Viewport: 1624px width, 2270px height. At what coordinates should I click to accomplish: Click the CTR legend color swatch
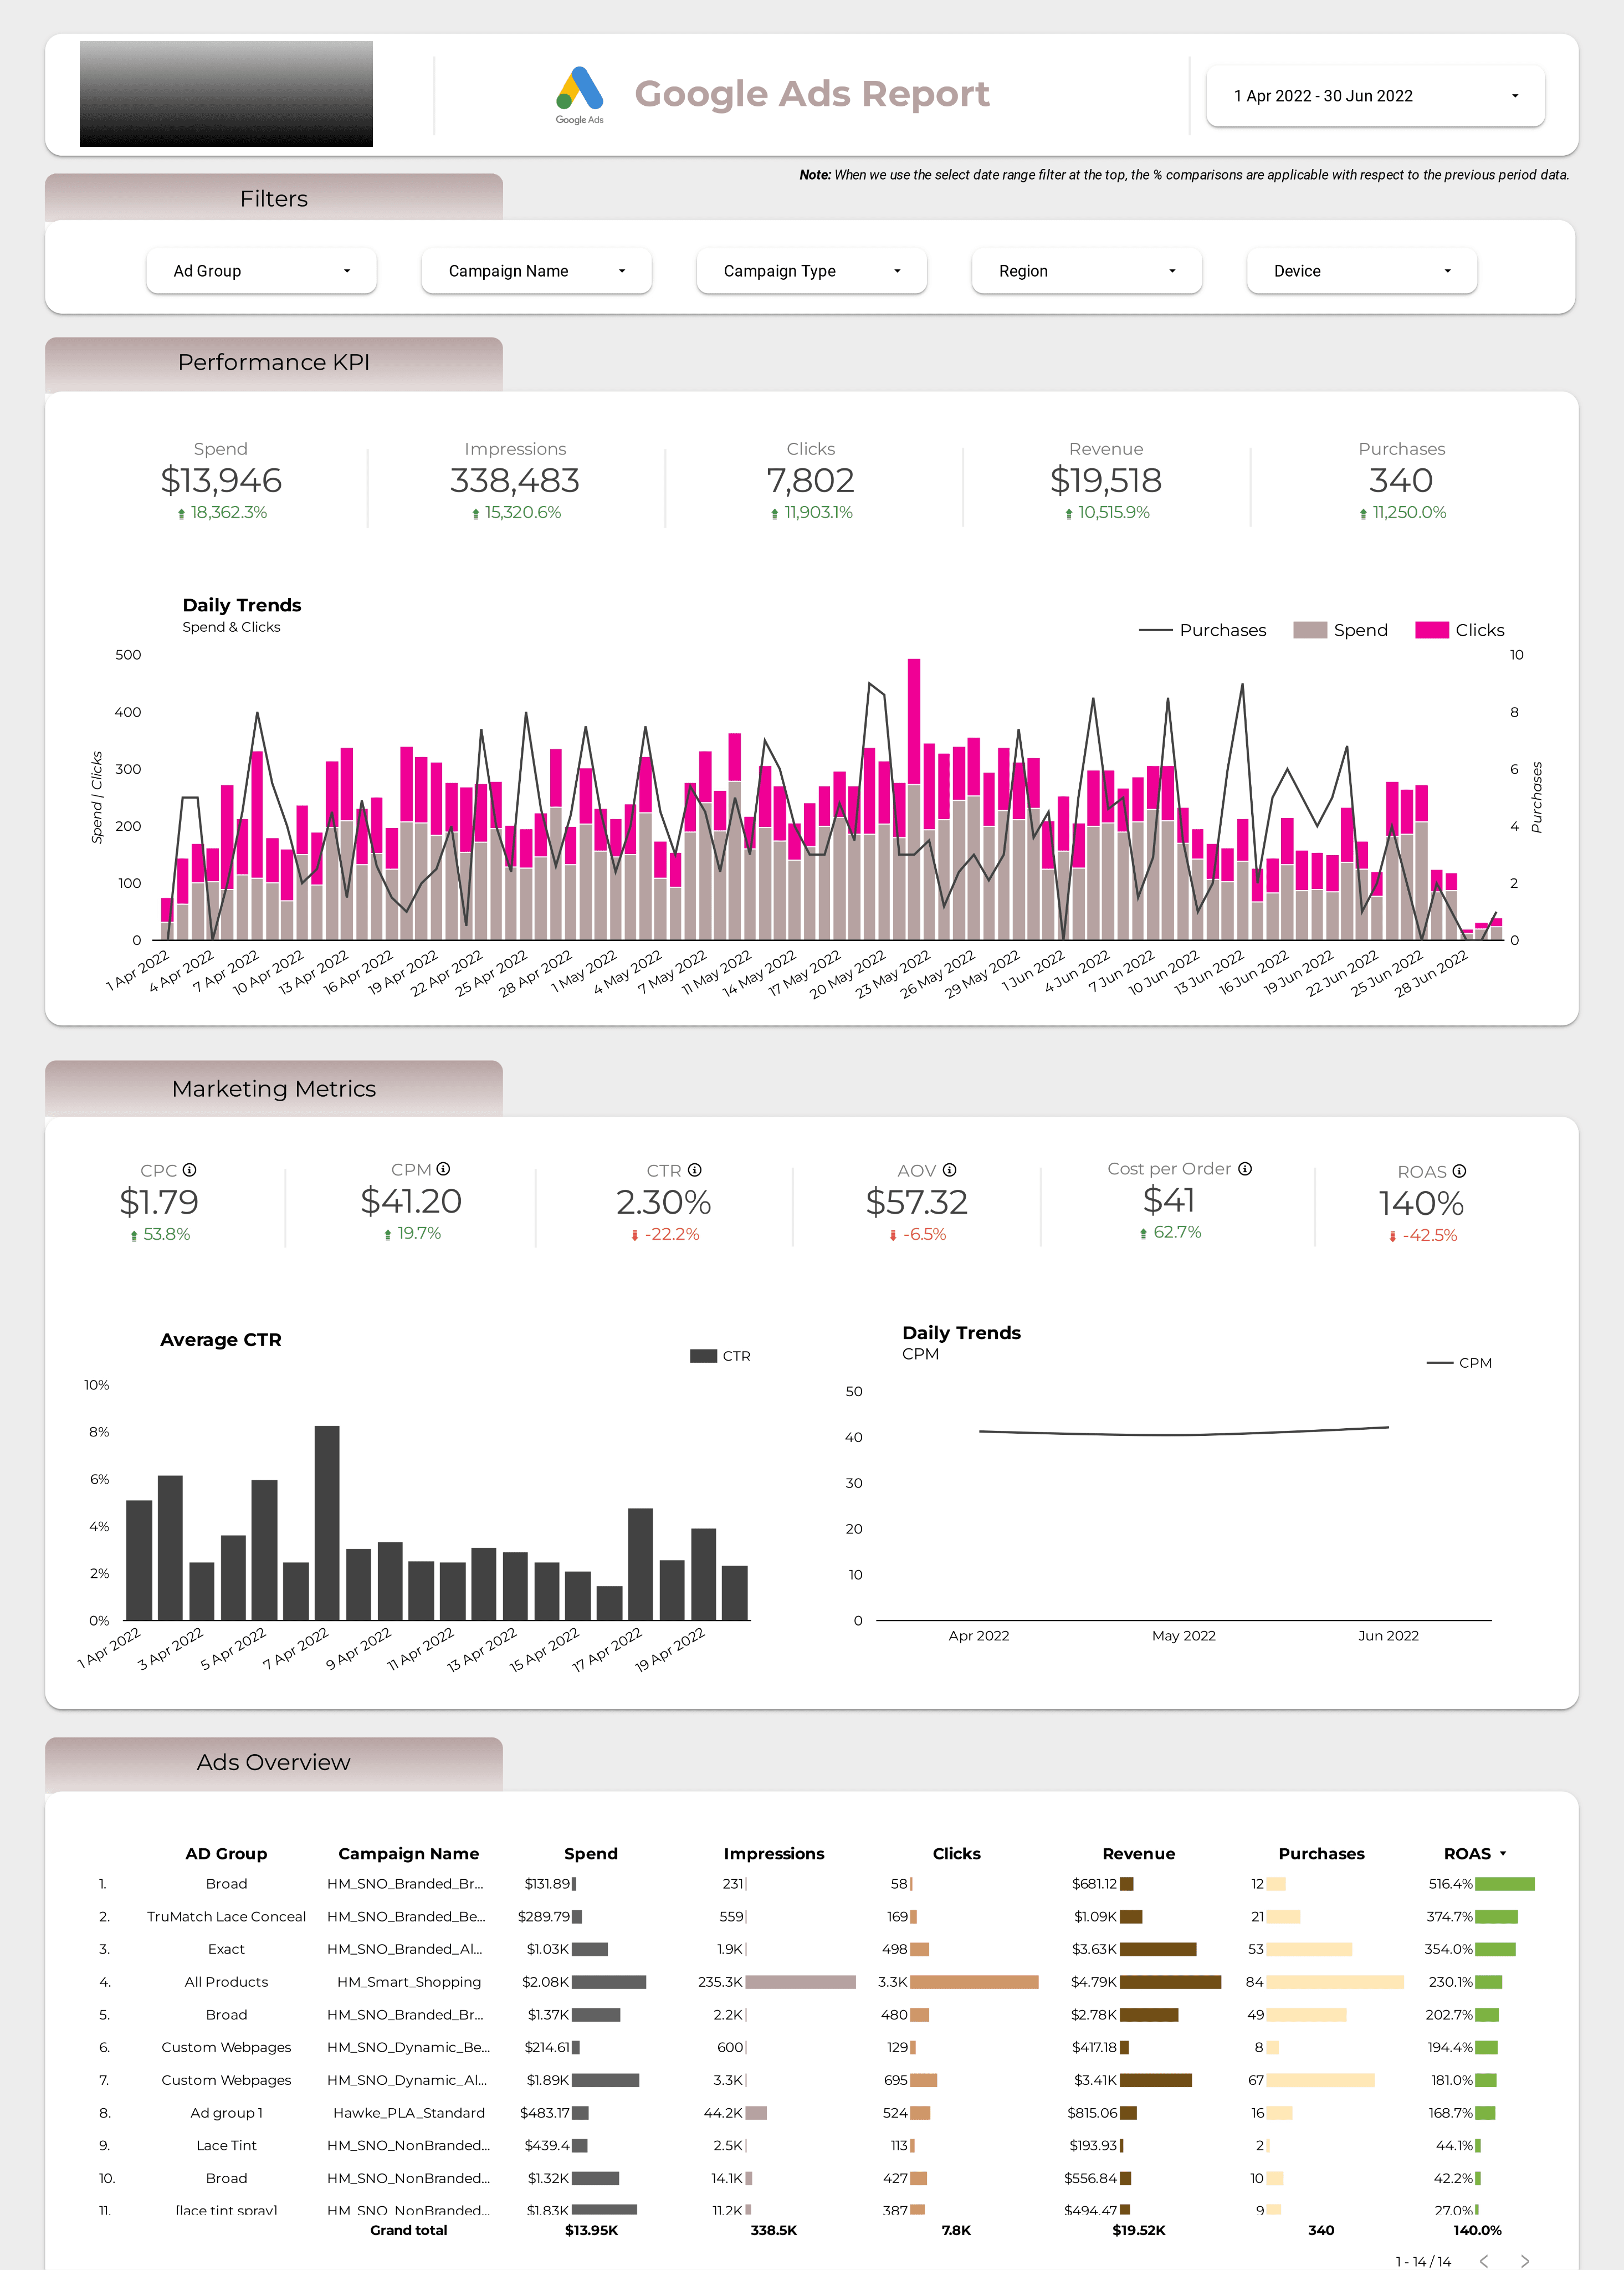coord(703,1356)
